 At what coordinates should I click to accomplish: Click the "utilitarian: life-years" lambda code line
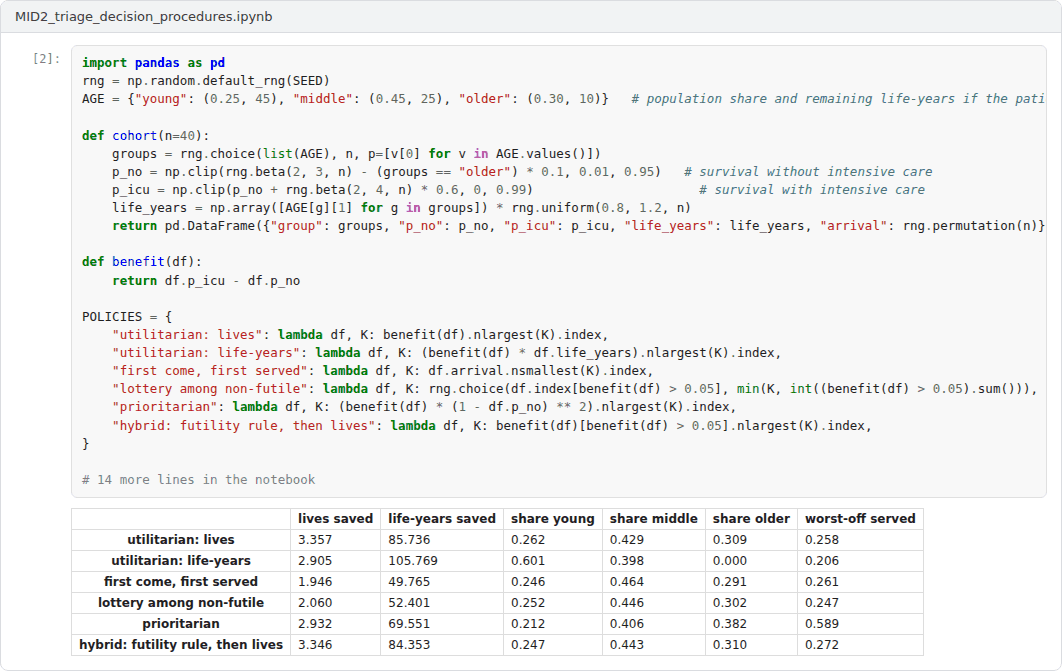(x=447, y=353)
